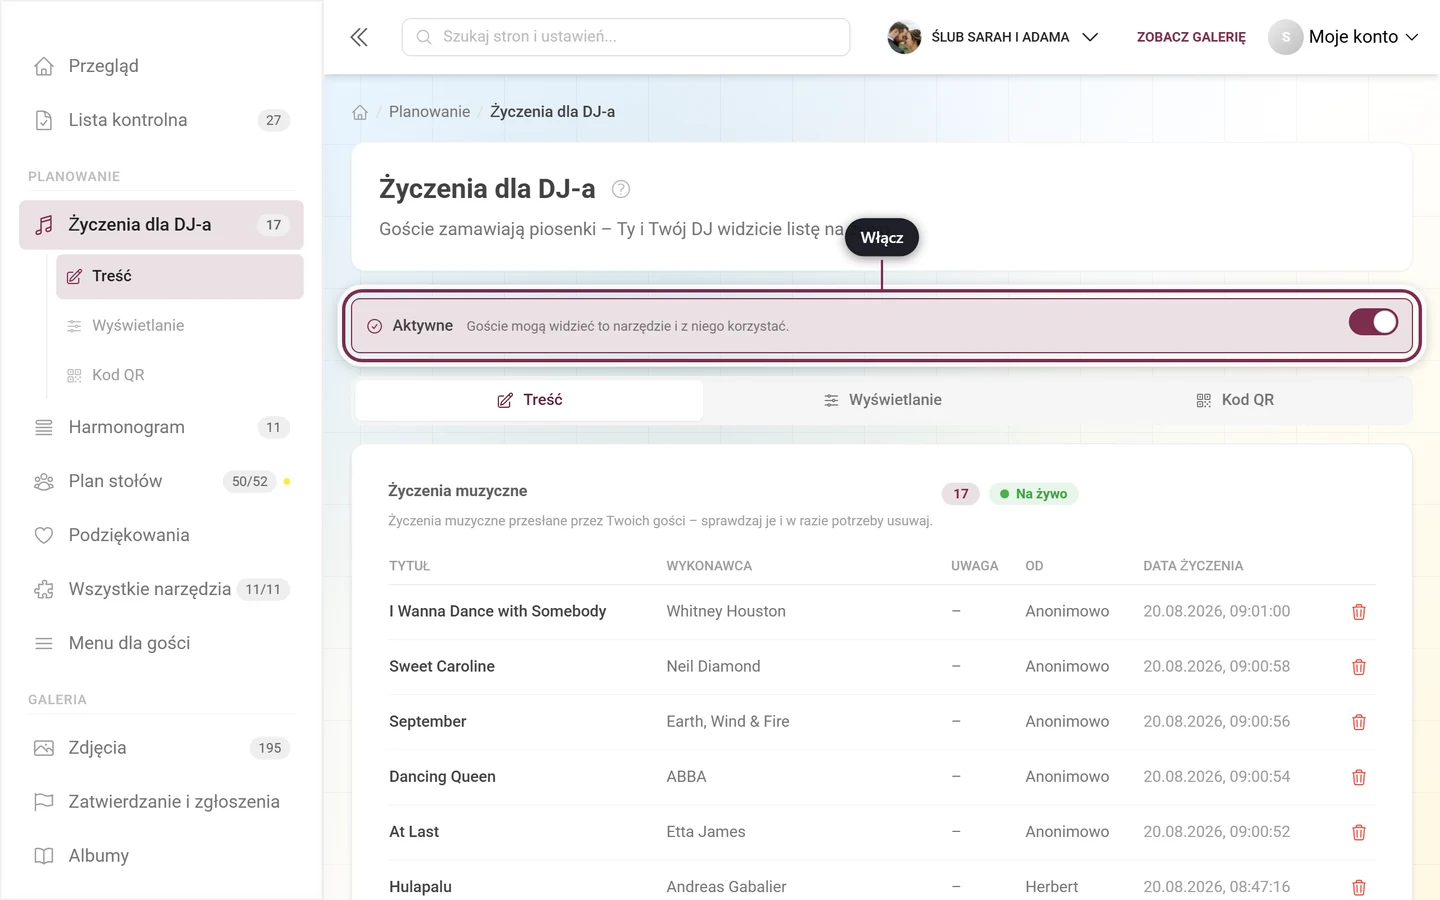Delete the I Wanna Dance with Somebody request
1440x900 pixels.
coord(1359,612)
